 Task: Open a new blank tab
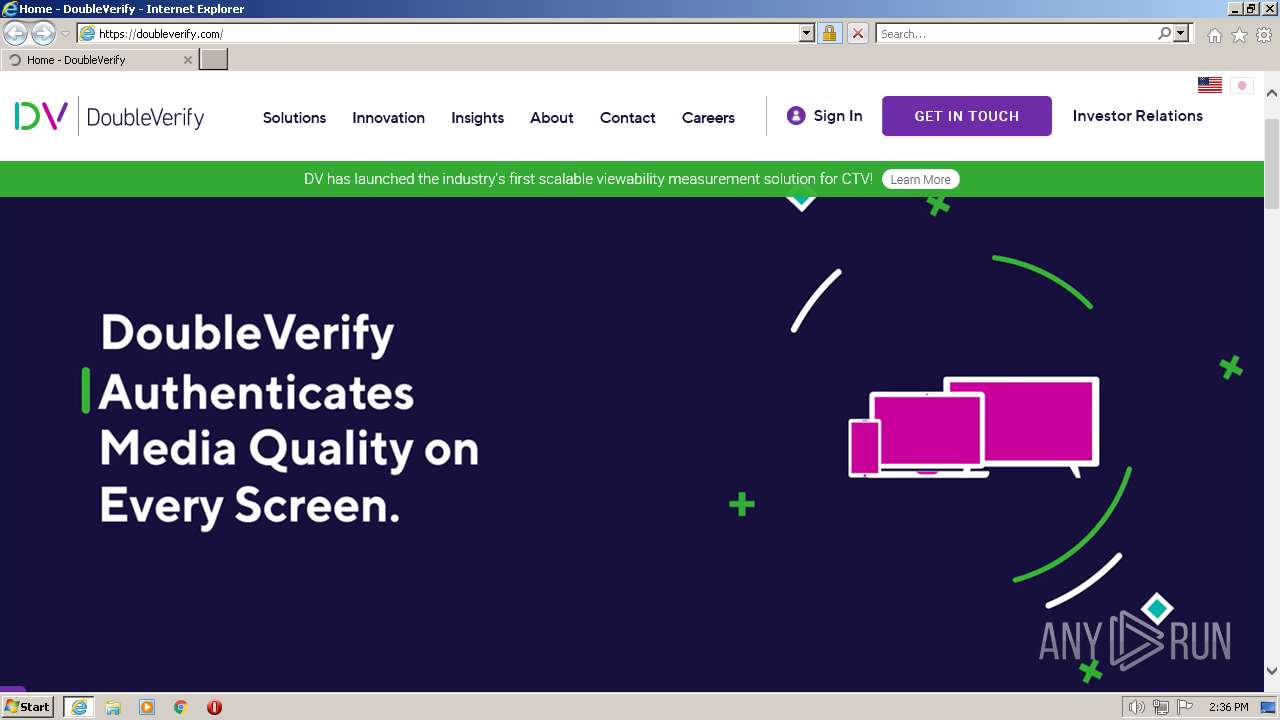(x=214, y=60)
